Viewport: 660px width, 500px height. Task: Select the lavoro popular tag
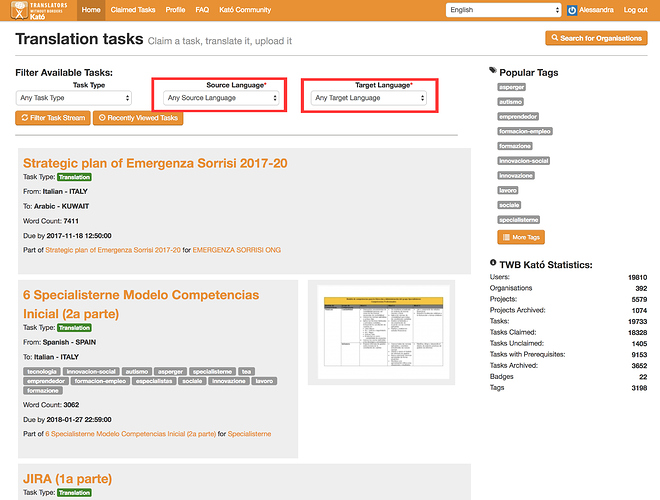pyautogui.click(x=508, y=190)
